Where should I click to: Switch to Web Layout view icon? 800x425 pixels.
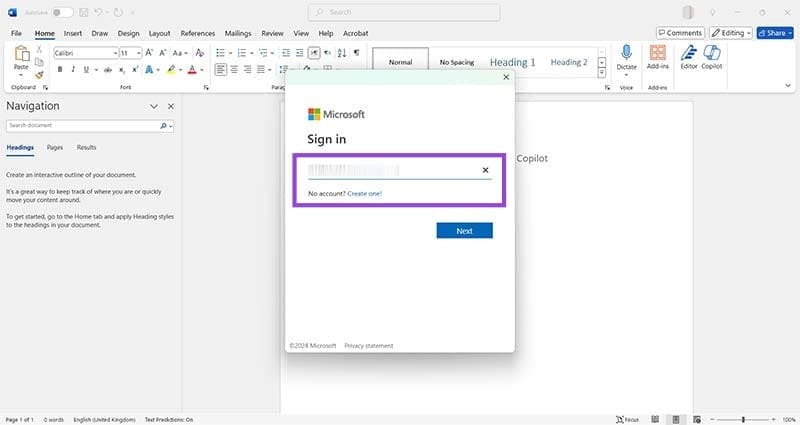pyautogui.click(x=697, y=419)
